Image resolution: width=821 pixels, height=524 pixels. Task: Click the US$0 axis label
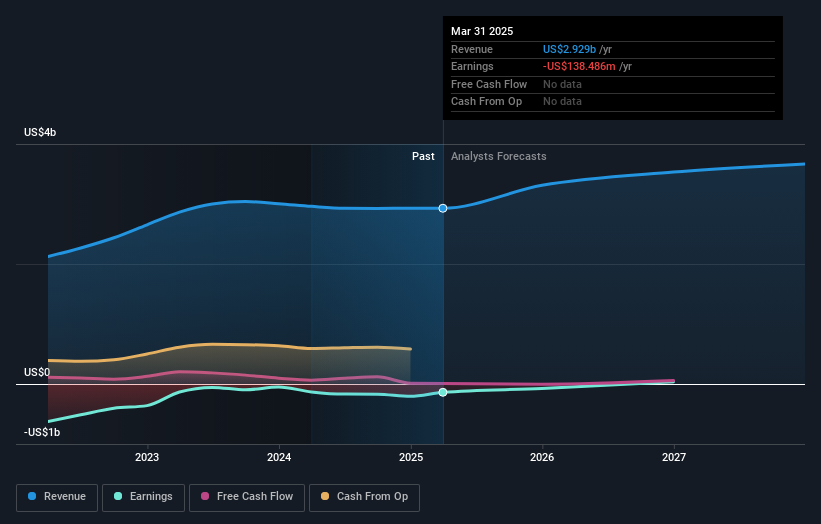37,372
